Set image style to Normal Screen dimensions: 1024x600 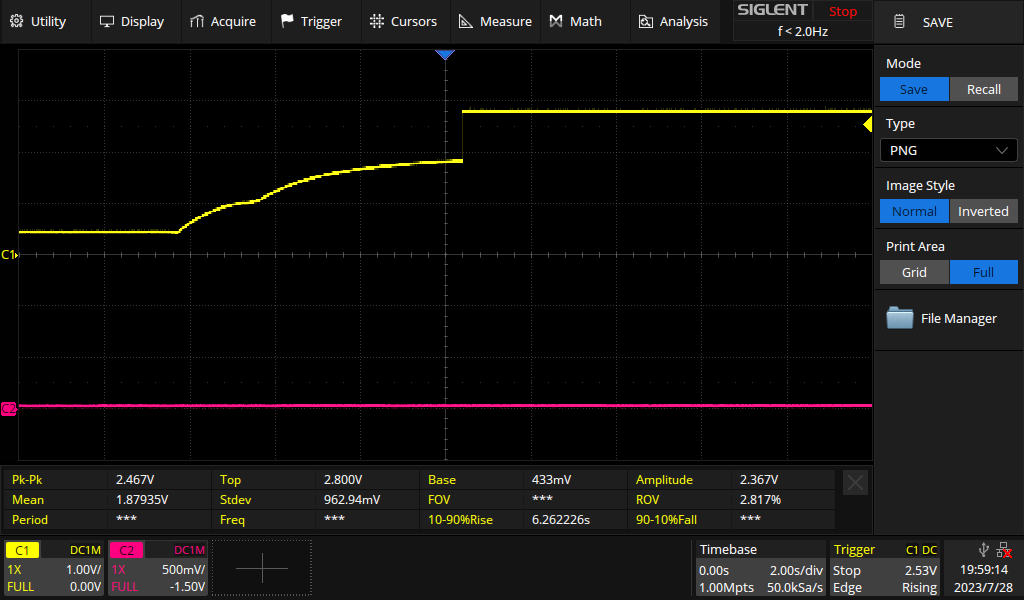click(x=913, y=211)
